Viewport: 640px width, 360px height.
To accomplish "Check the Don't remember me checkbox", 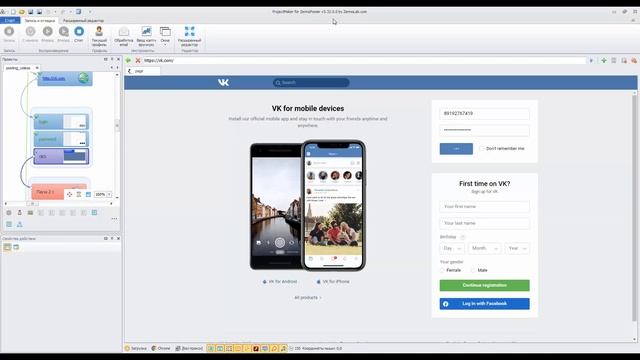I will tap(482, 149).
